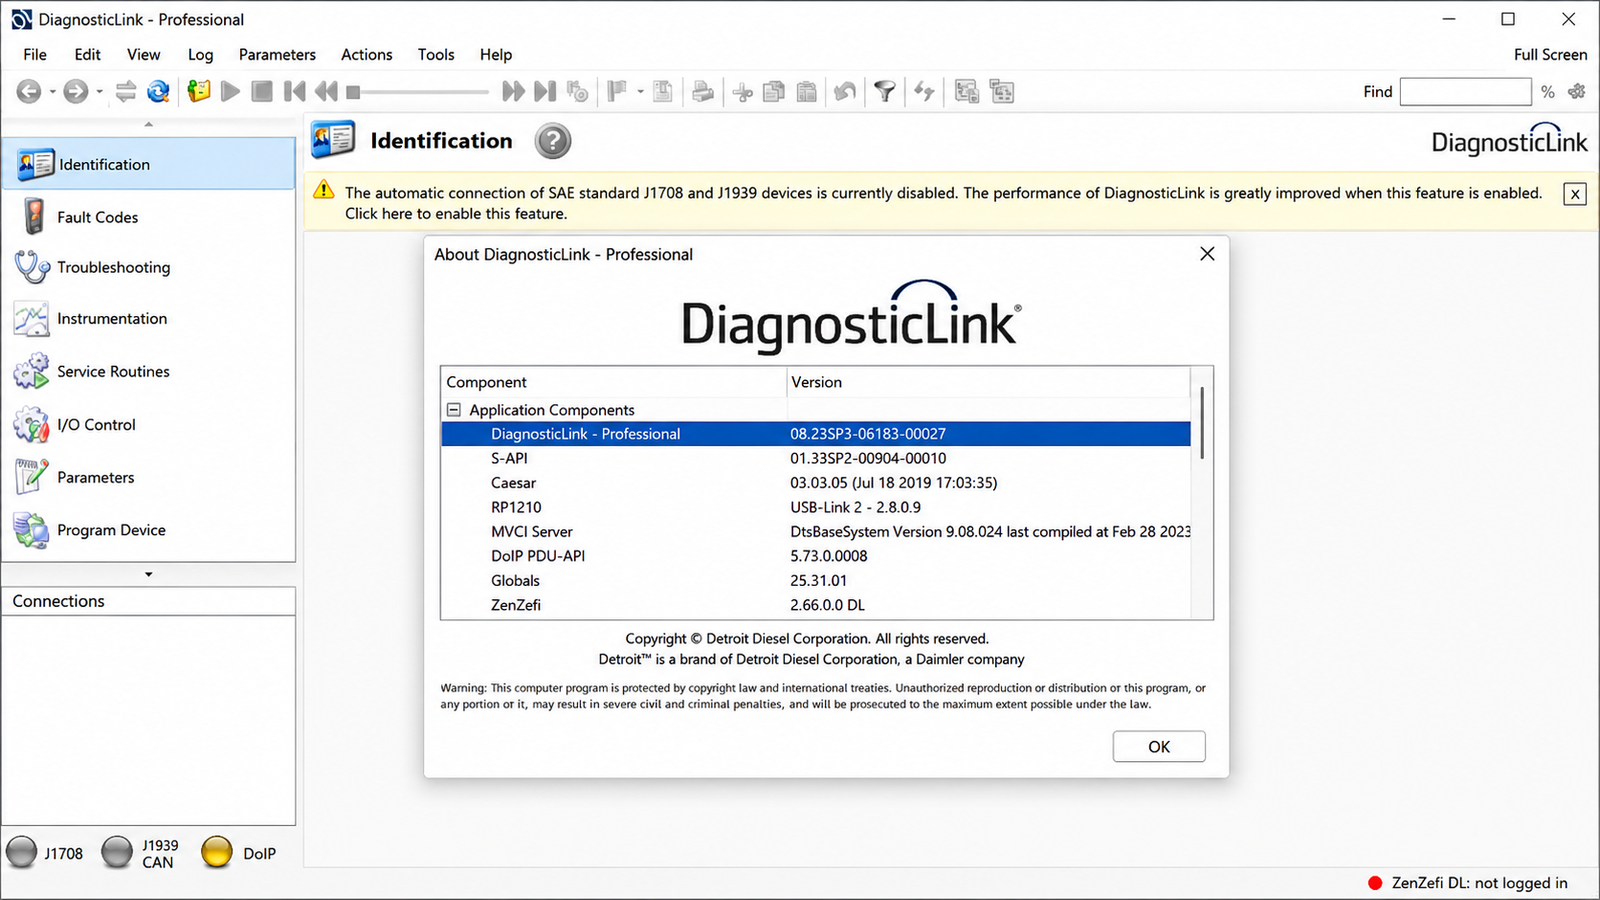This screenshot has width=1600, height=900.
Task: Click the Cut scissors toolbar icon
Action: click(742, 93)
